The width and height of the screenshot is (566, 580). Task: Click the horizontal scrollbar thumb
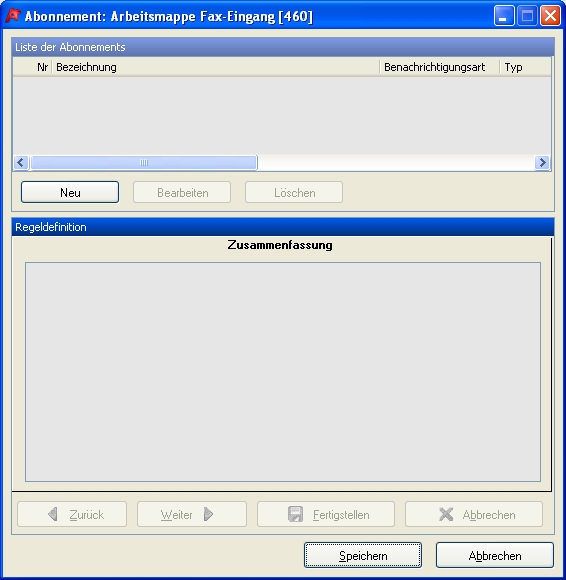(x=144, y=162)
